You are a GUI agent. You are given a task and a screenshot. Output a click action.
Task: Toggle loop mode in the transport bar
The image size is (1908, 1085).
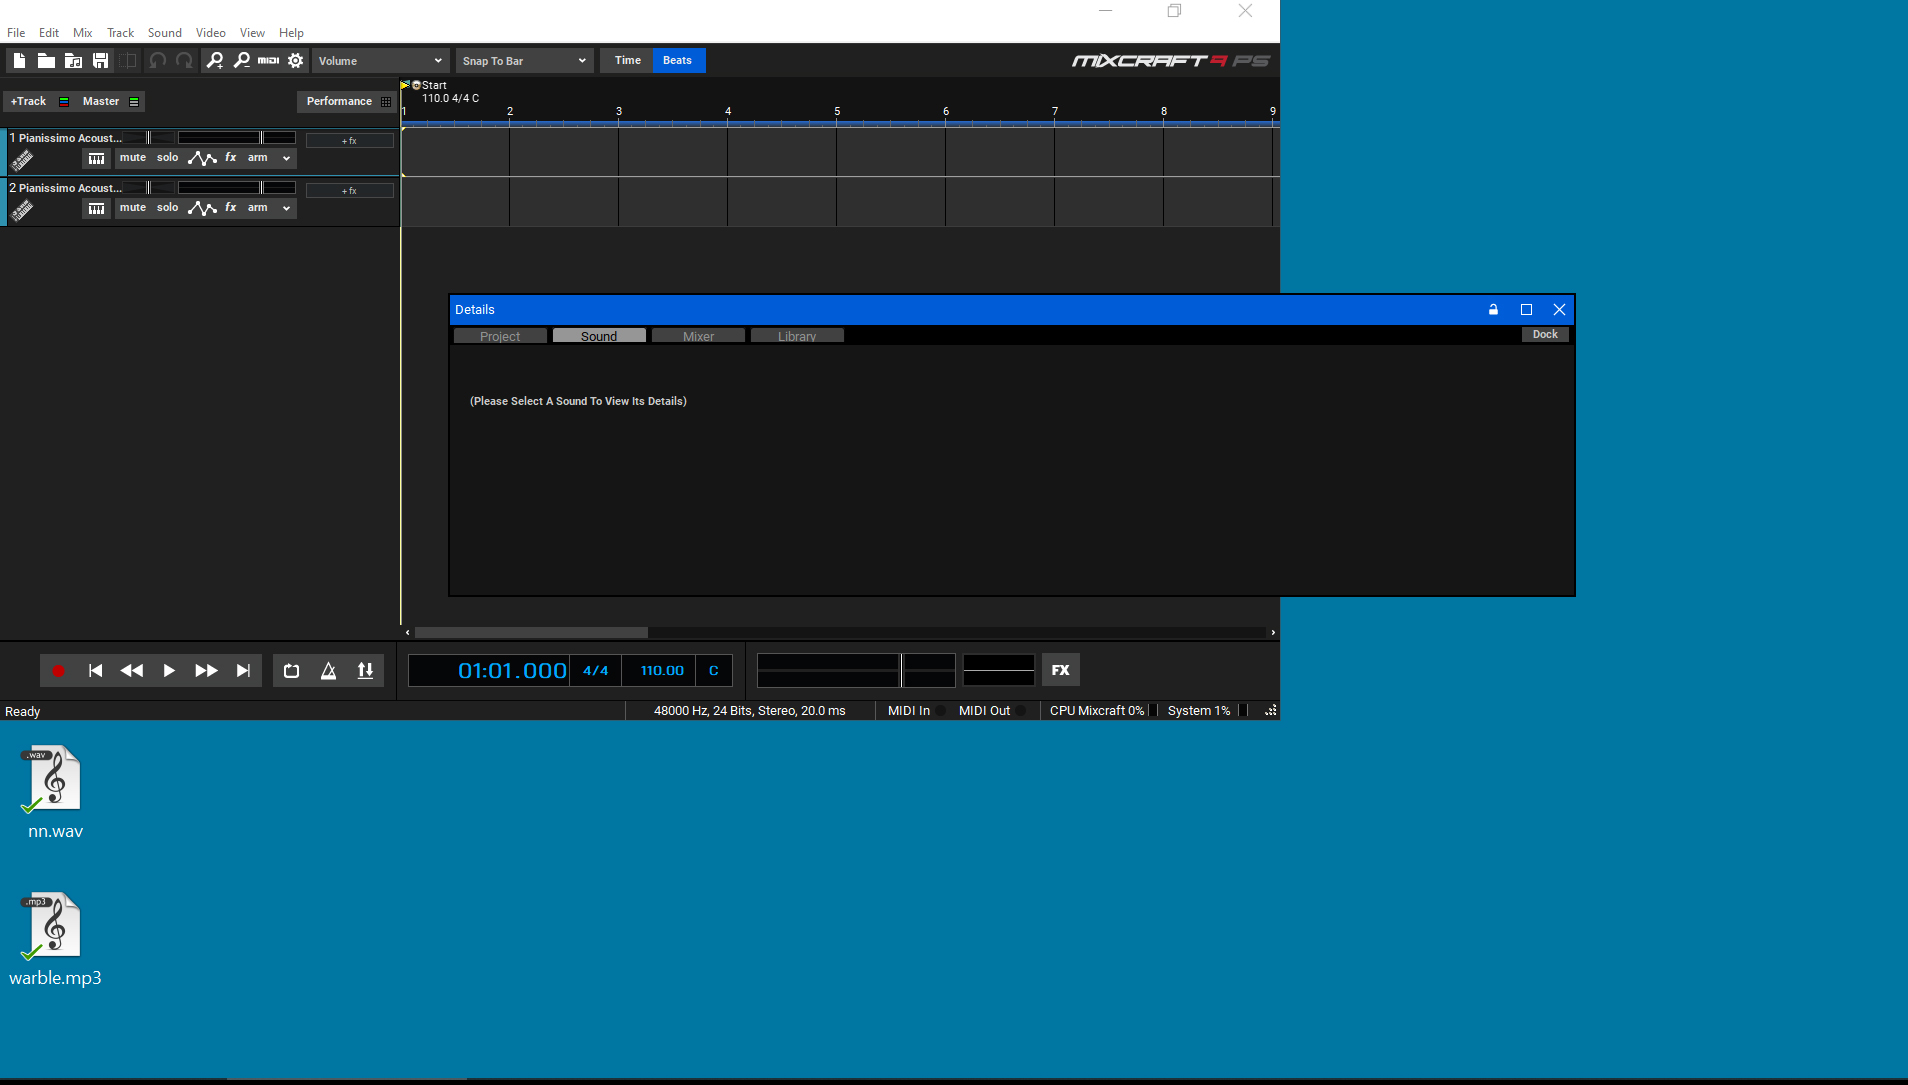tap(291, 671)
